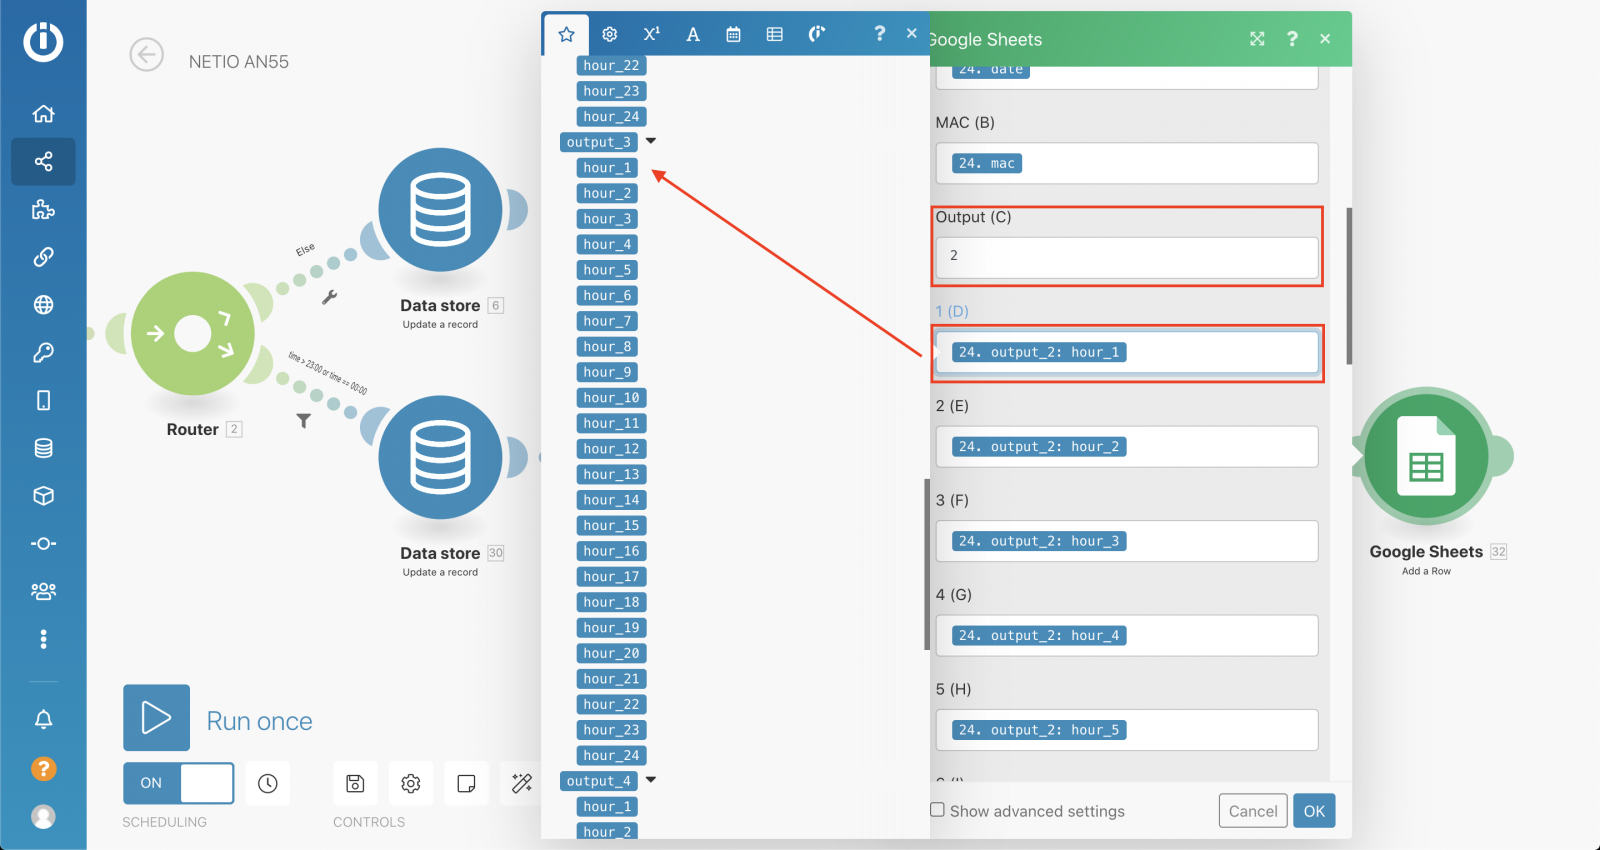Toggle the scheduling ON switch
Screen dimensions: 1600x850
click(x=179, y=783)
